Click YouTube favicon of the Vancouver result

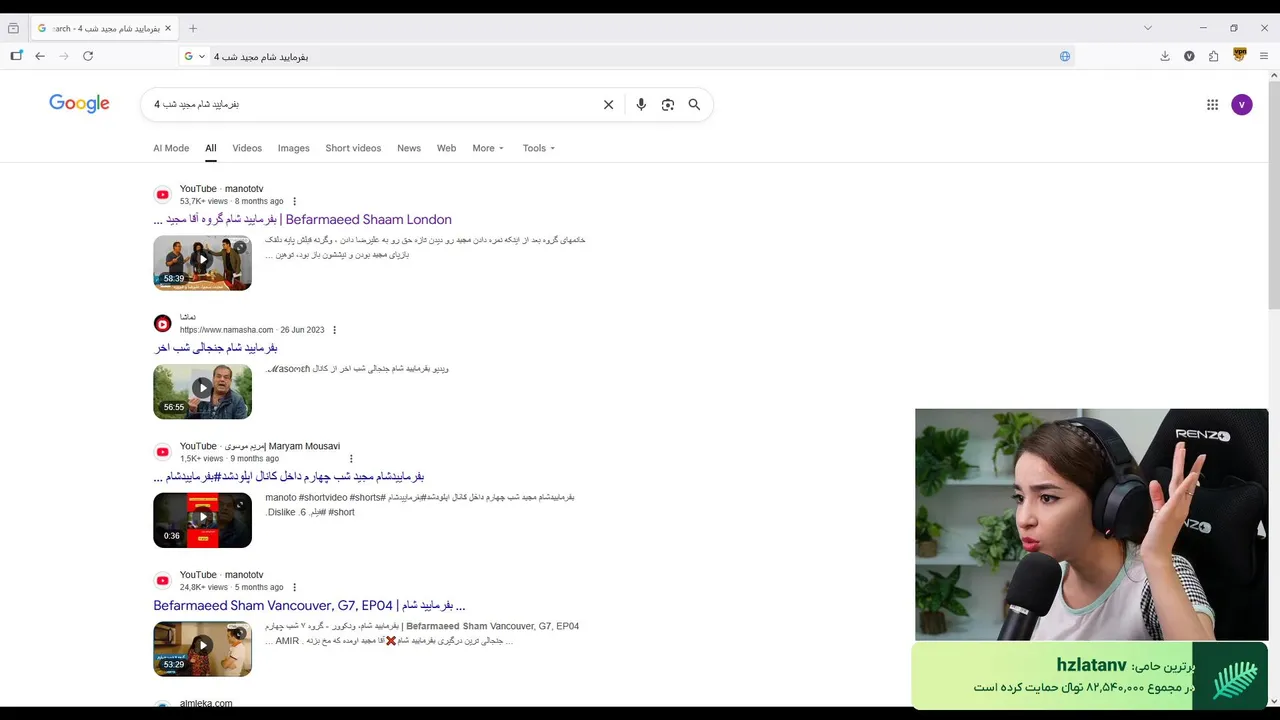click(x=163, y=581)
